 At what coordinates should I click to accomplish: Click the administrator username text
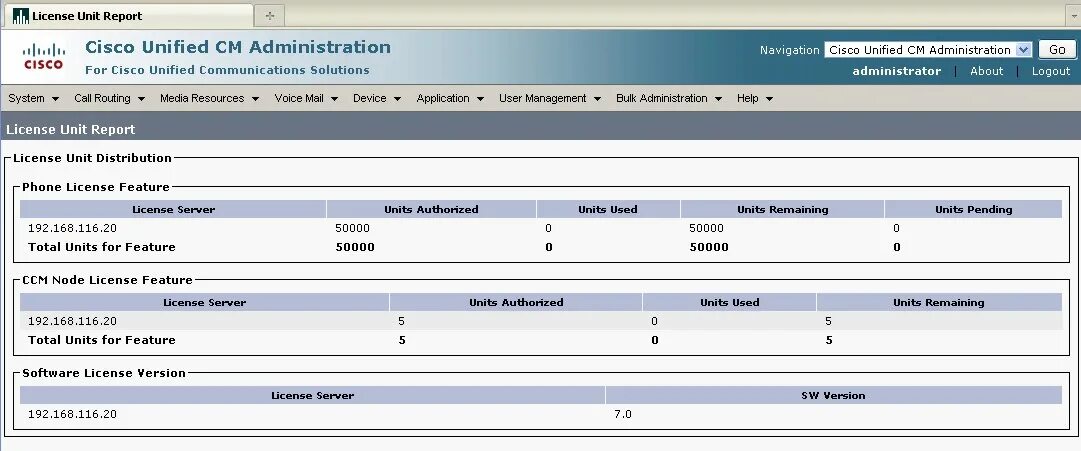coord(896,71)
